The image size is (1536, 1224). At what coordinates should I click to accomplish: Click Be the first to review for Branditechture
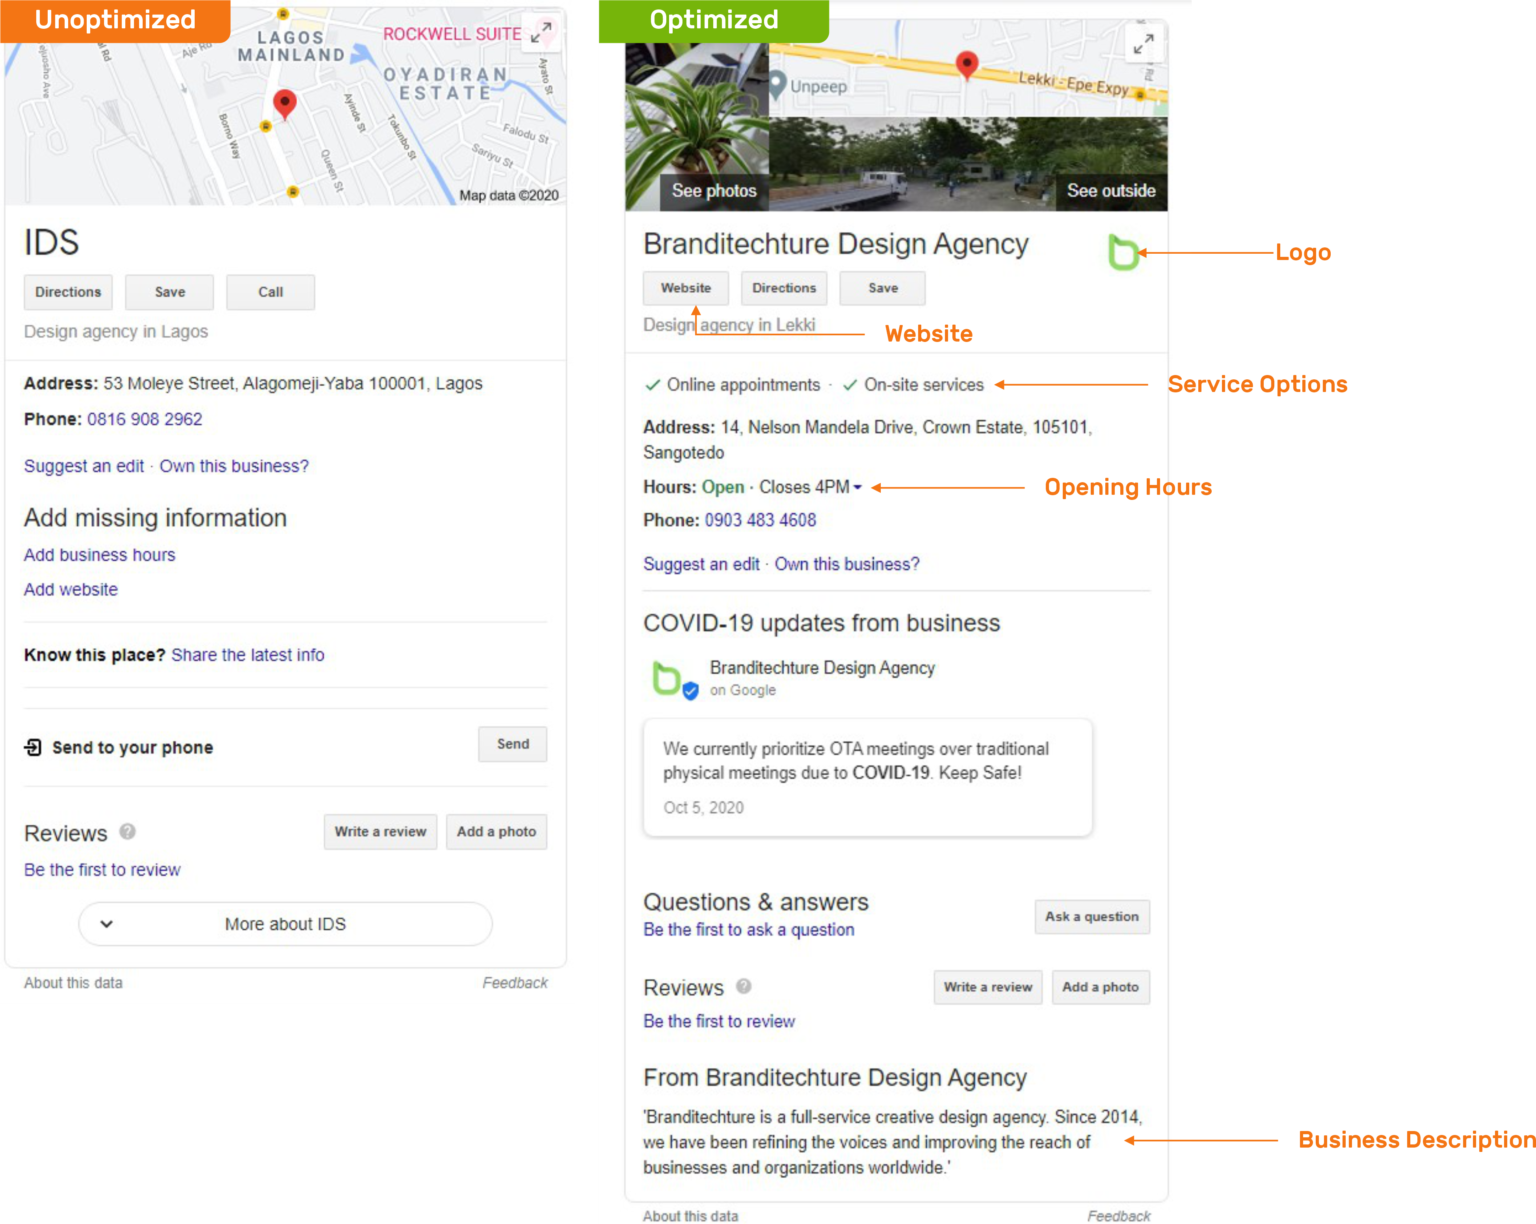[719, 1021]
